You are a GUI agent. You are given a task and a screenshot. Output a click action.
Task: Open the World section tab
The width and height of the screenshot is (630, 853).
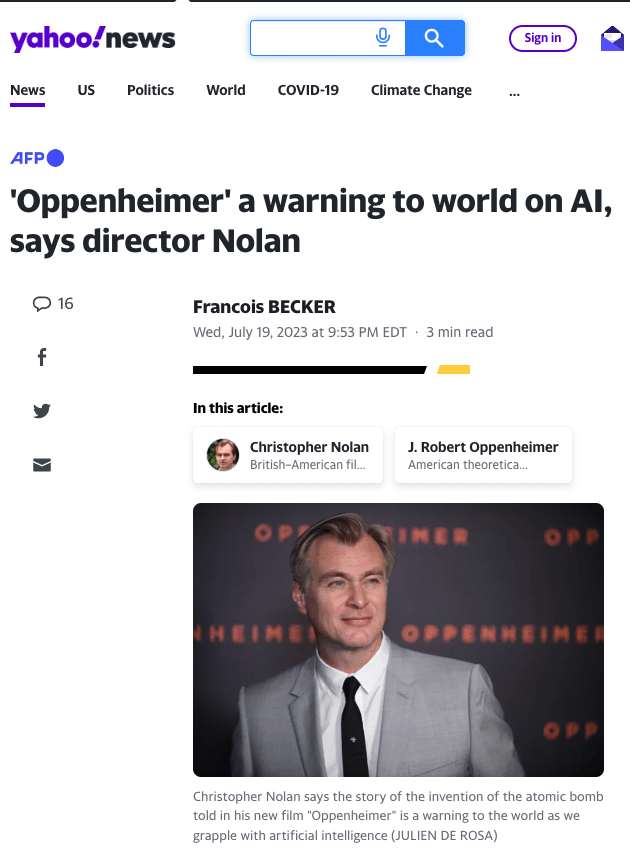coord(226,90)
